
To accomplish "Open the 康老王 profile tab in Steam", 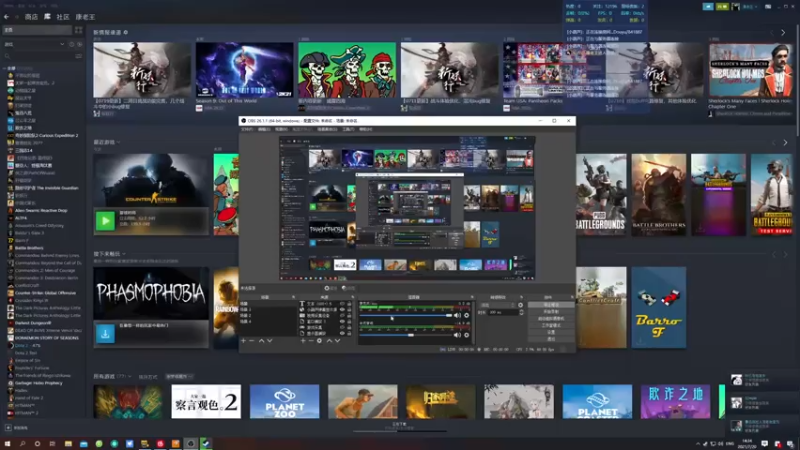I will (x=85, y=17).
